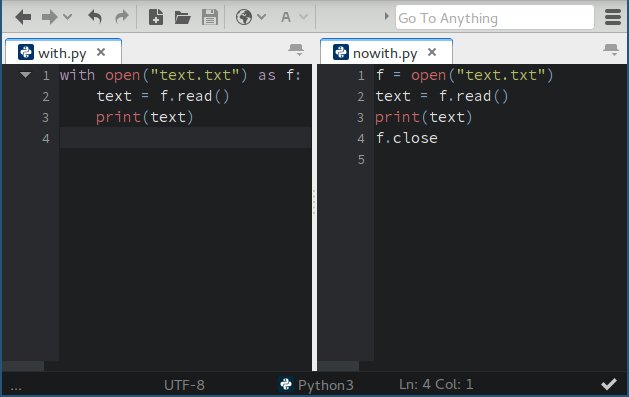Click line number 2 in with.py
This screenshot has height=397, width=629.
[x=46, y=97]
